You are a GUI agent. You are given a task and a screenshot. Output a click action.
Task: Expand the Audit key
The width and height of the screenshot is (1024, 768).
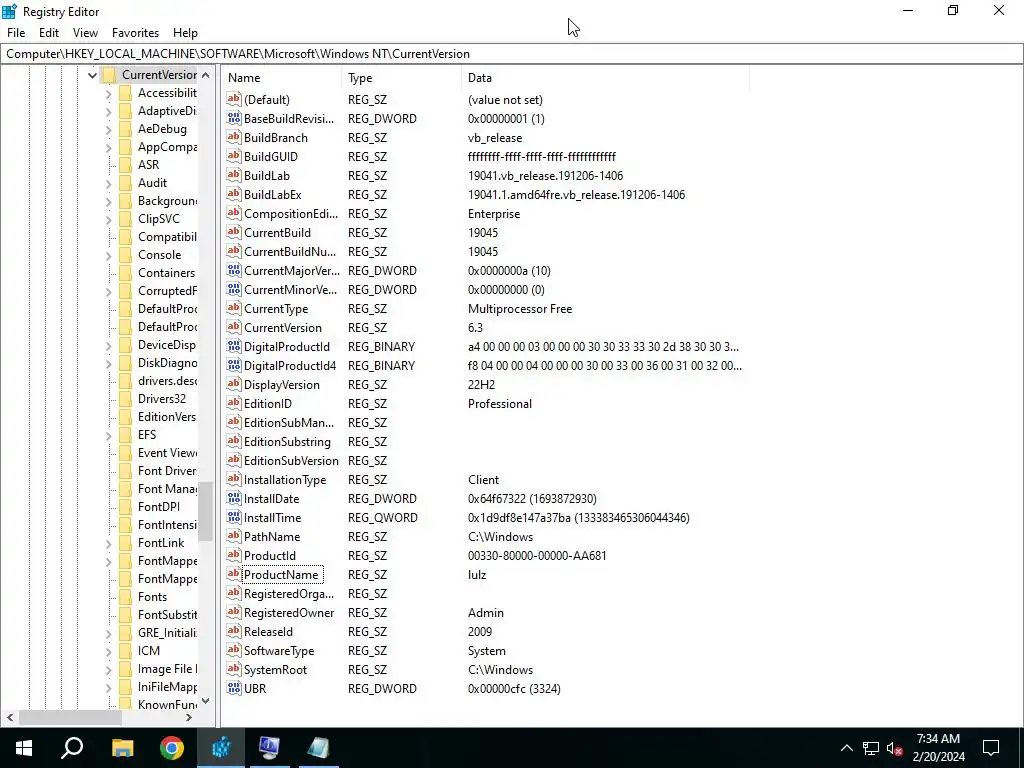pyautogui.click(x=108, y=184)
